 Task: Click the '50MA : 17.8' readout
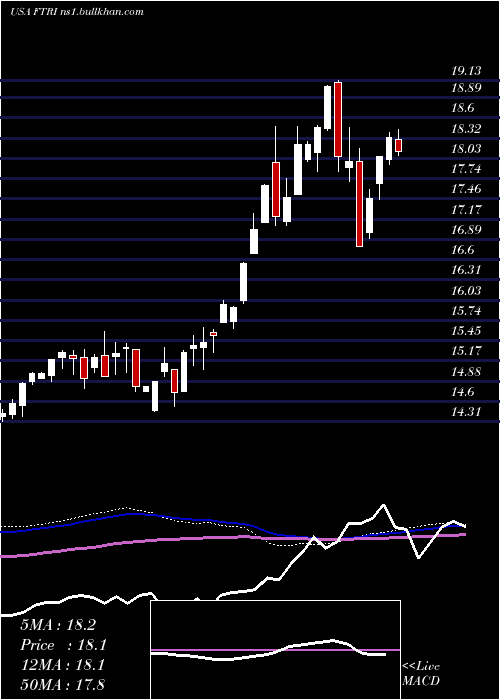(x=62, y=684)
